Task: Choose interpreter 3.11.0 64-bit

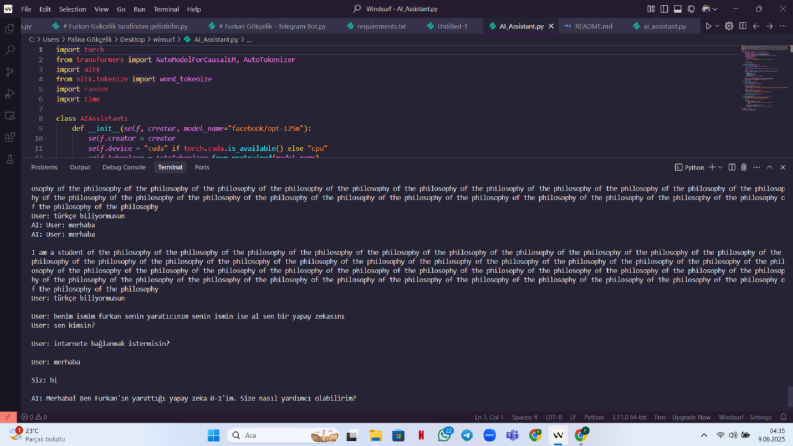Action: [629, 417]
